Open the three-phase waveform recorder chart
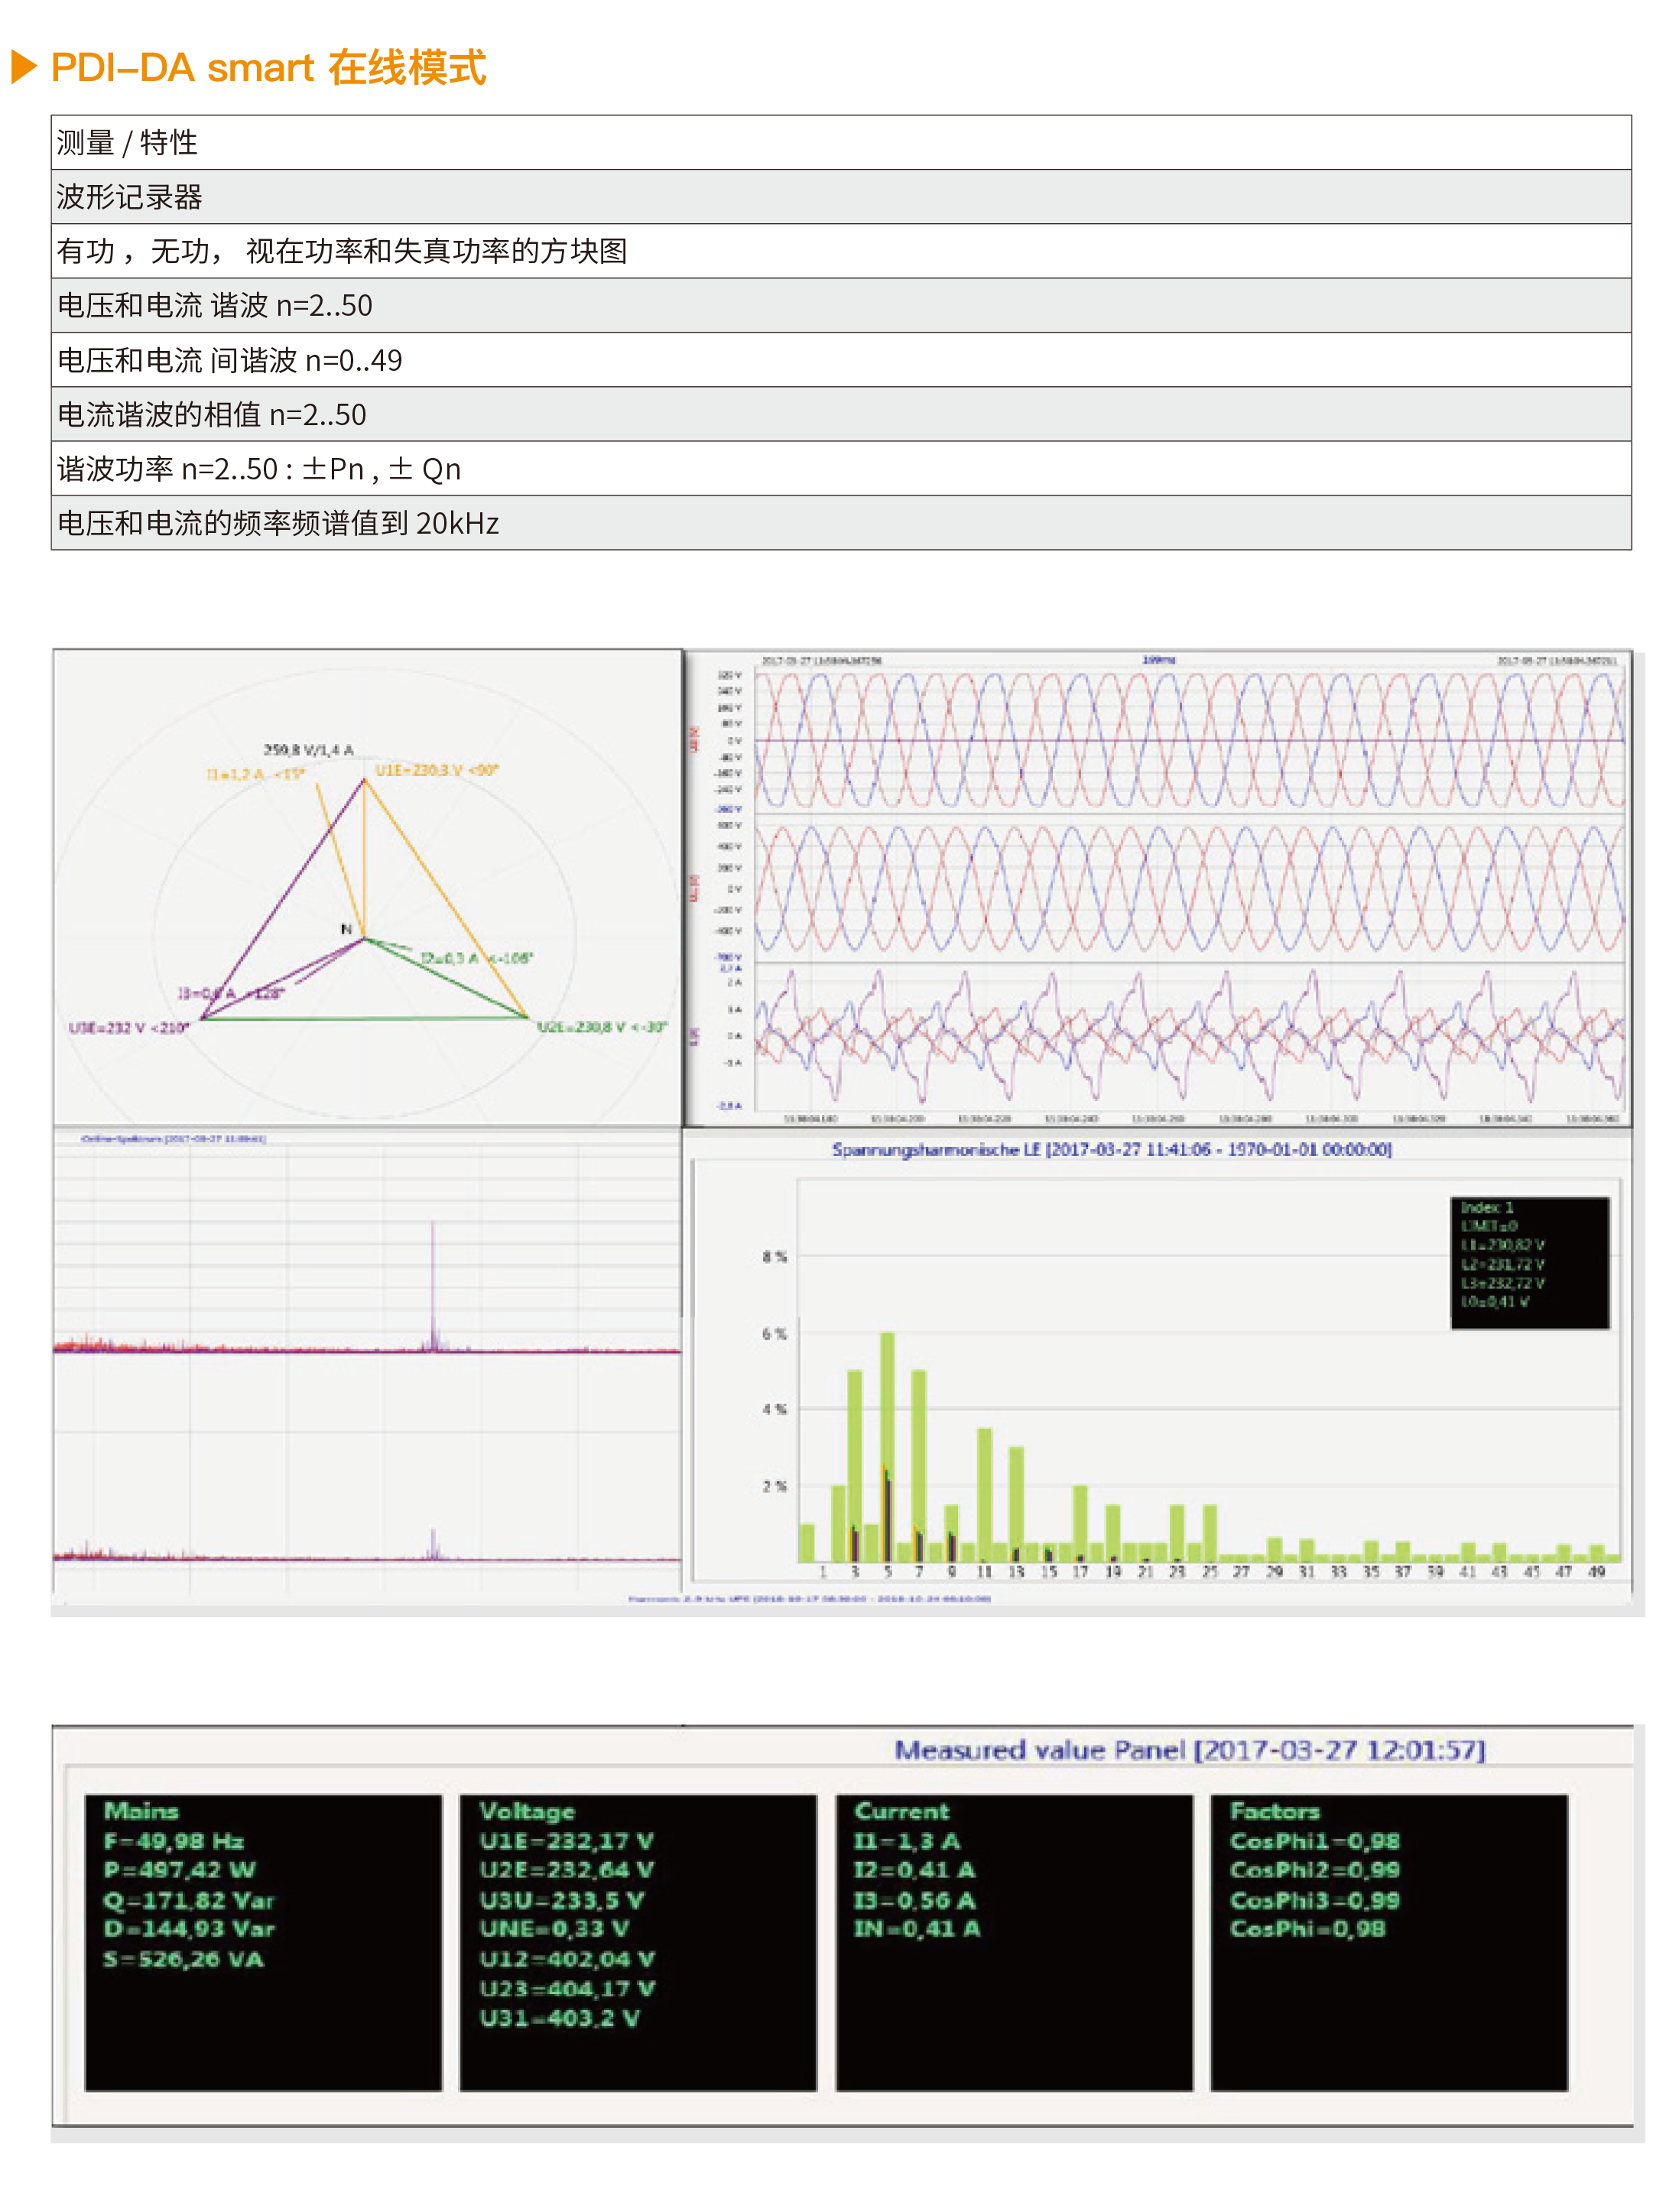Screen dimensions: 1666x2212 [1158, 888]
